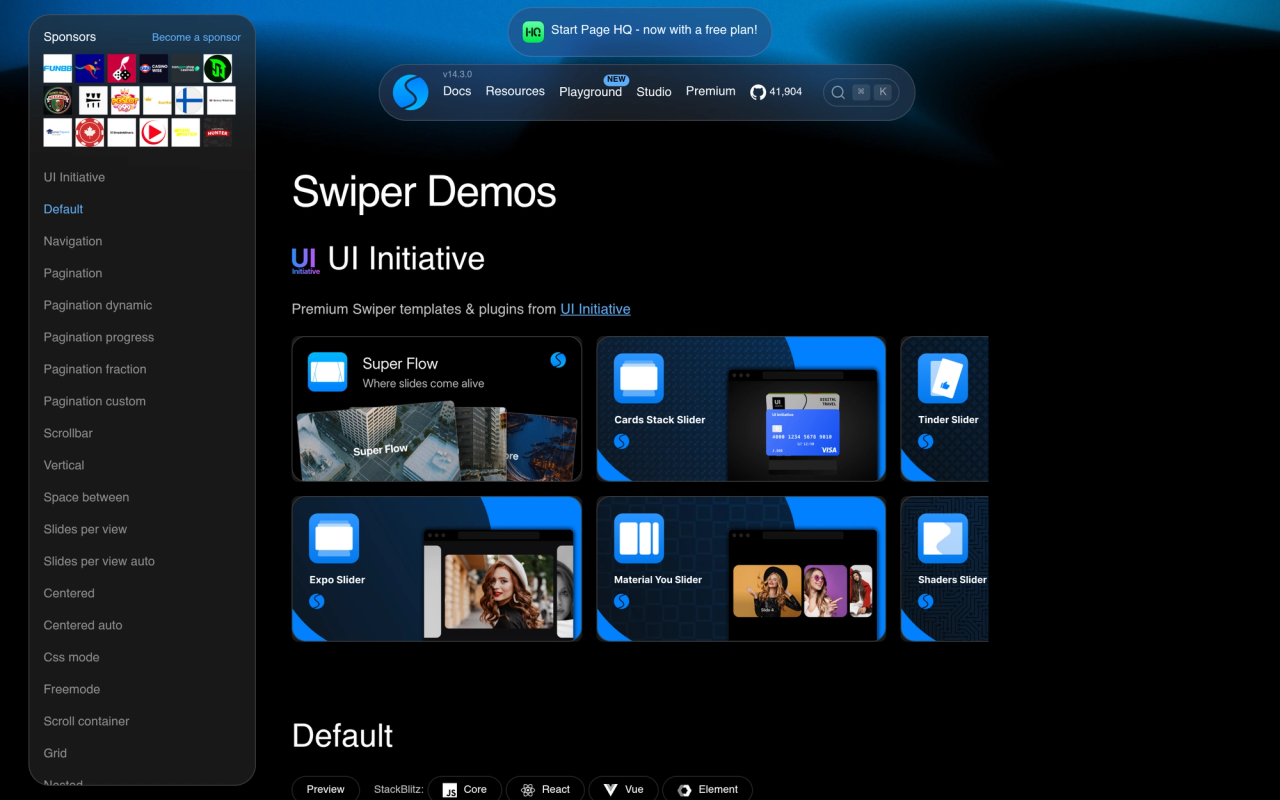1280x800 pixels.
Task: Open the Studio menu item
Action: click(654, 92)
